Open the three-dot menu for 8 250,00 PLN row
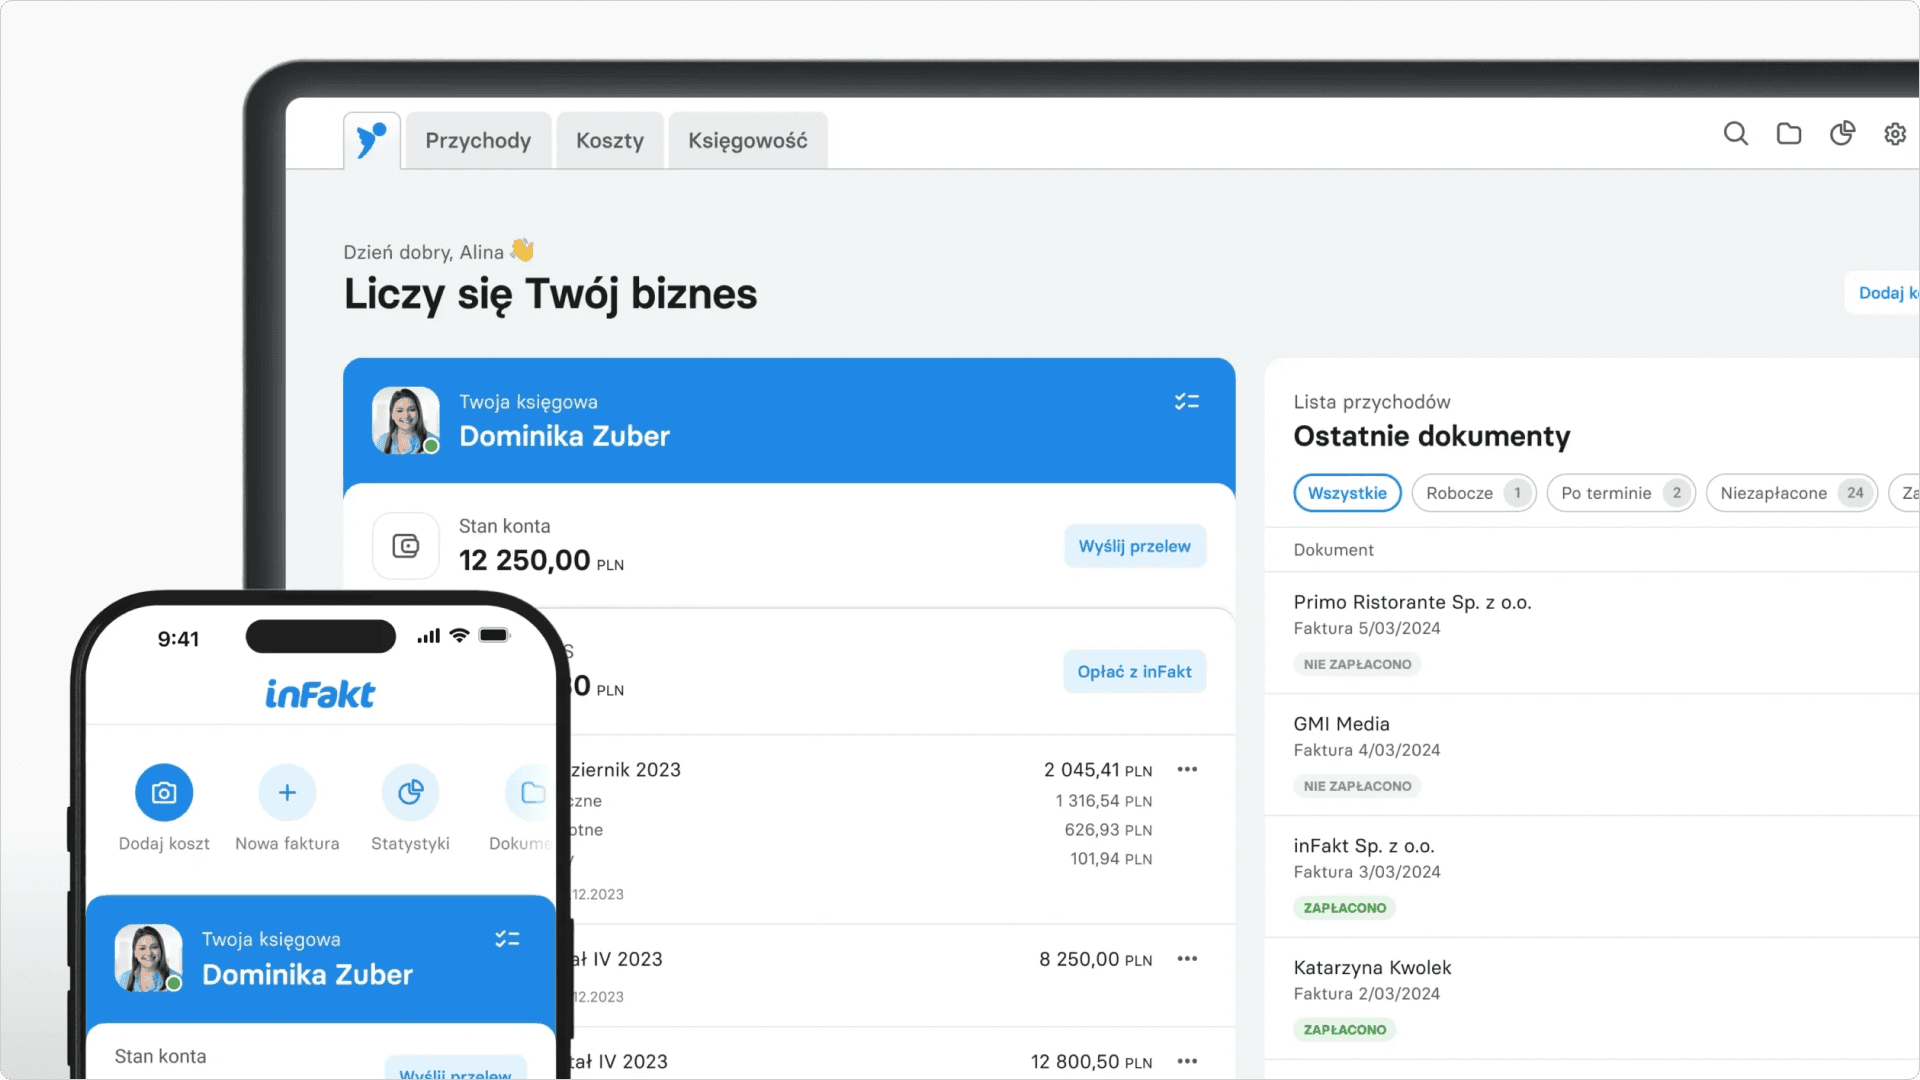 click(1187, 959)
